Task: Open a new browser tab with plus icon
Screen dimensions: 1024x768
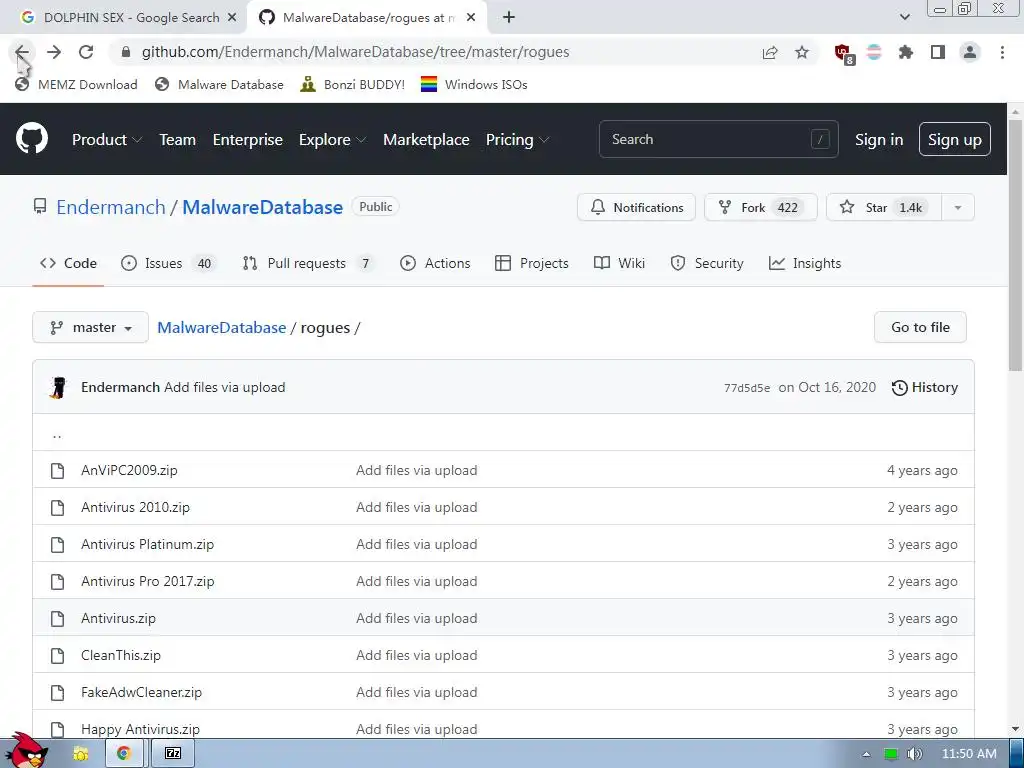Action: point(509,18)
